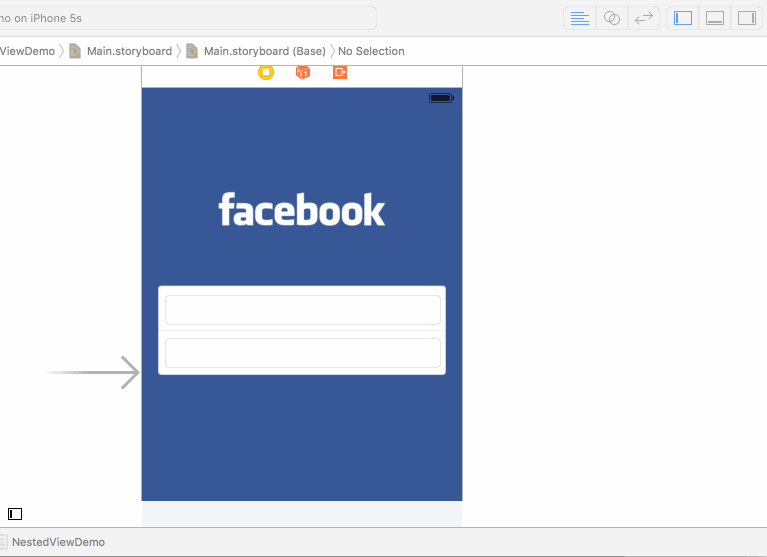Toggle the Debug area panel

715,19
